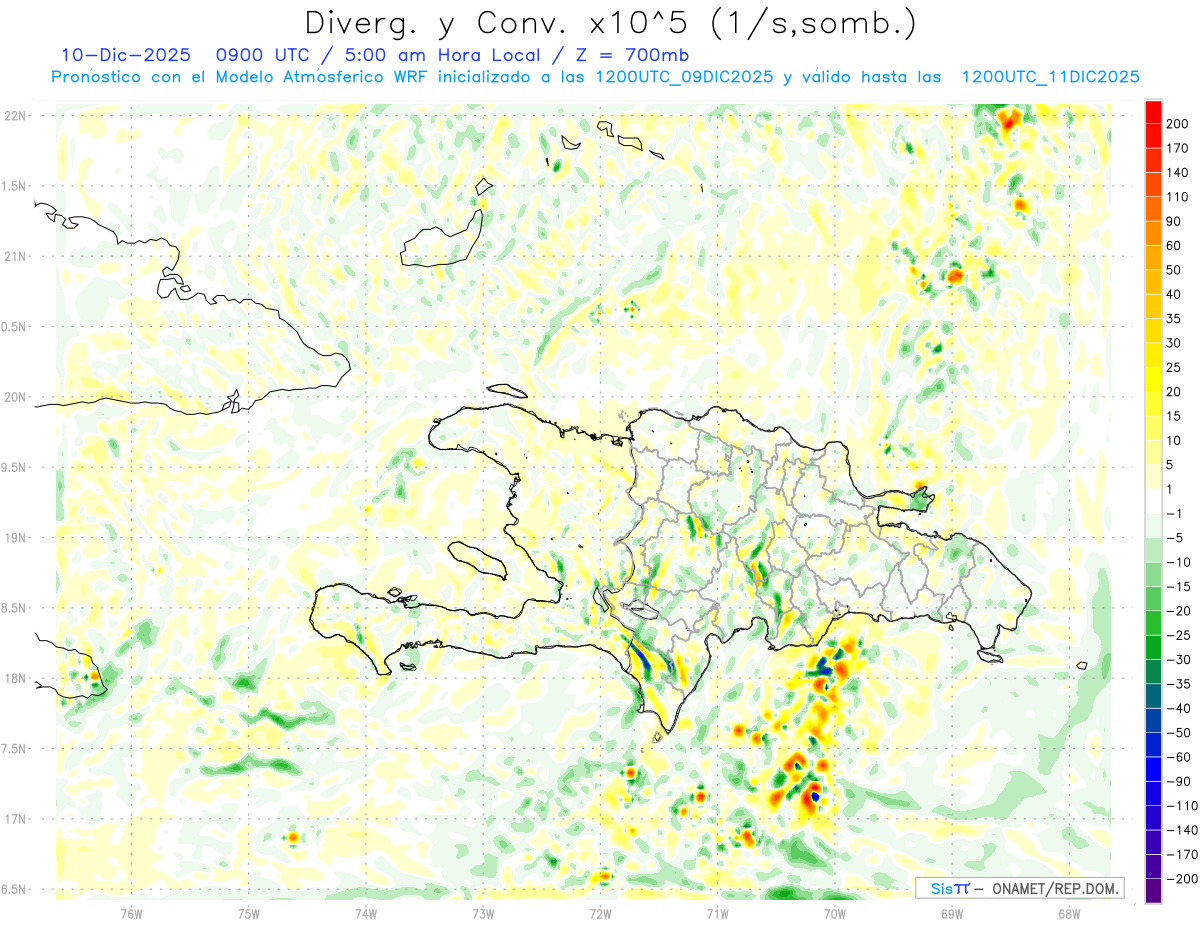The width and height of the screenshot is (1200, 927).
Task: Click the 19N latitude label
Action: (14, 538)
